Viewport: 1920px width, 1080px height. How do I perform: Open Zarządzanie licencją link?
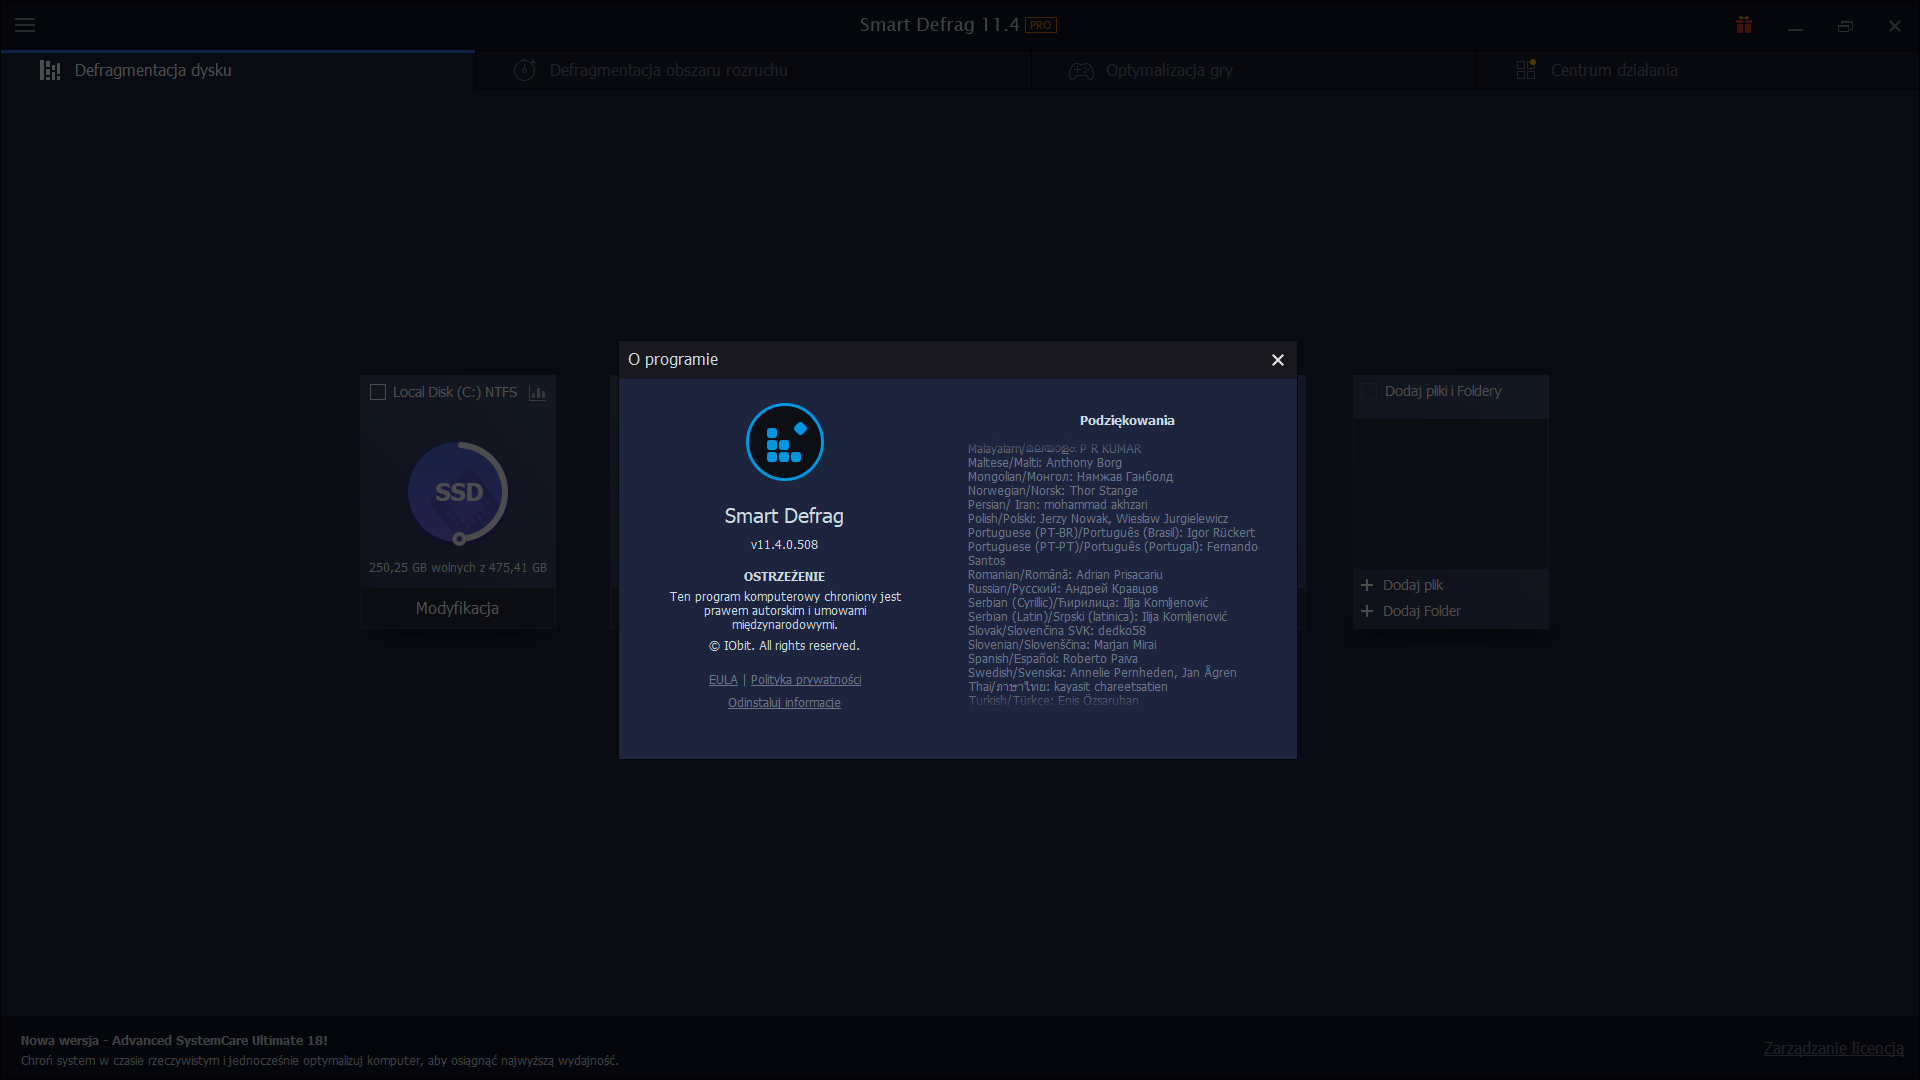pyautogui.click(x=1833, y=1048)
